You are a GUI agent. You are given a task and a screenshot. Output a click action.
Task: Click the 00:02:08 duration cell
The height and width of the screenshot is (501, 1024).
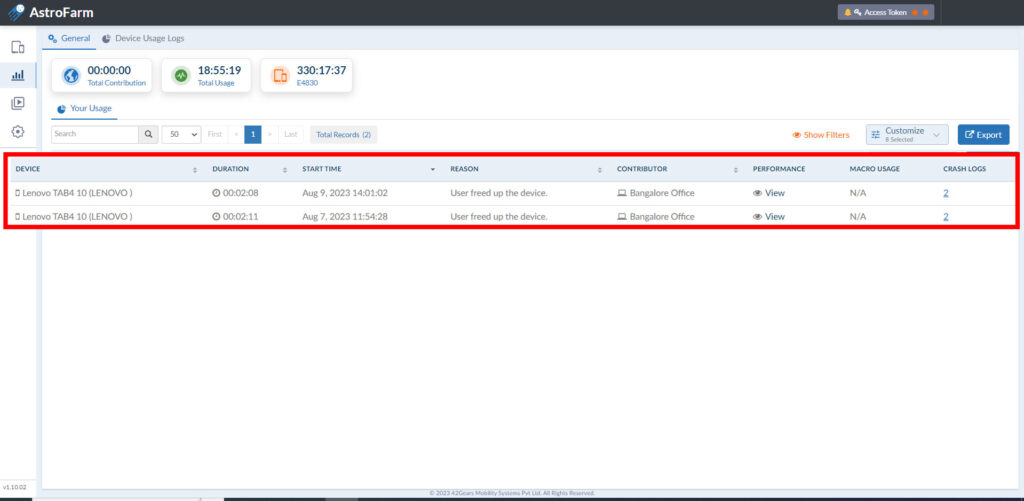[x=235, y=193]
